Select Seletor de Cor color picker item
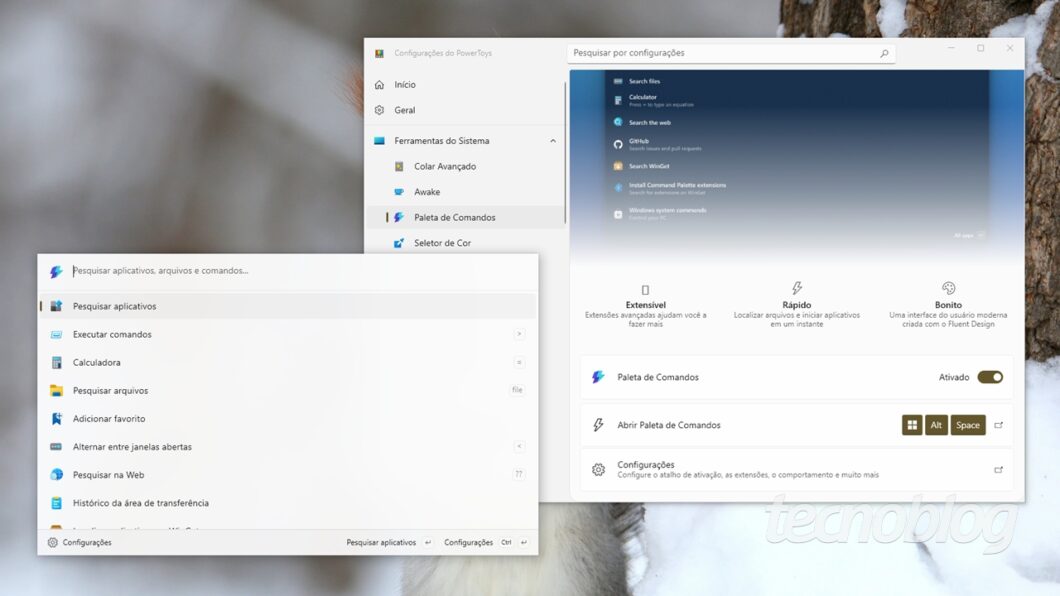The height and width of the screenshot is (596, 1060). [442, 243]
